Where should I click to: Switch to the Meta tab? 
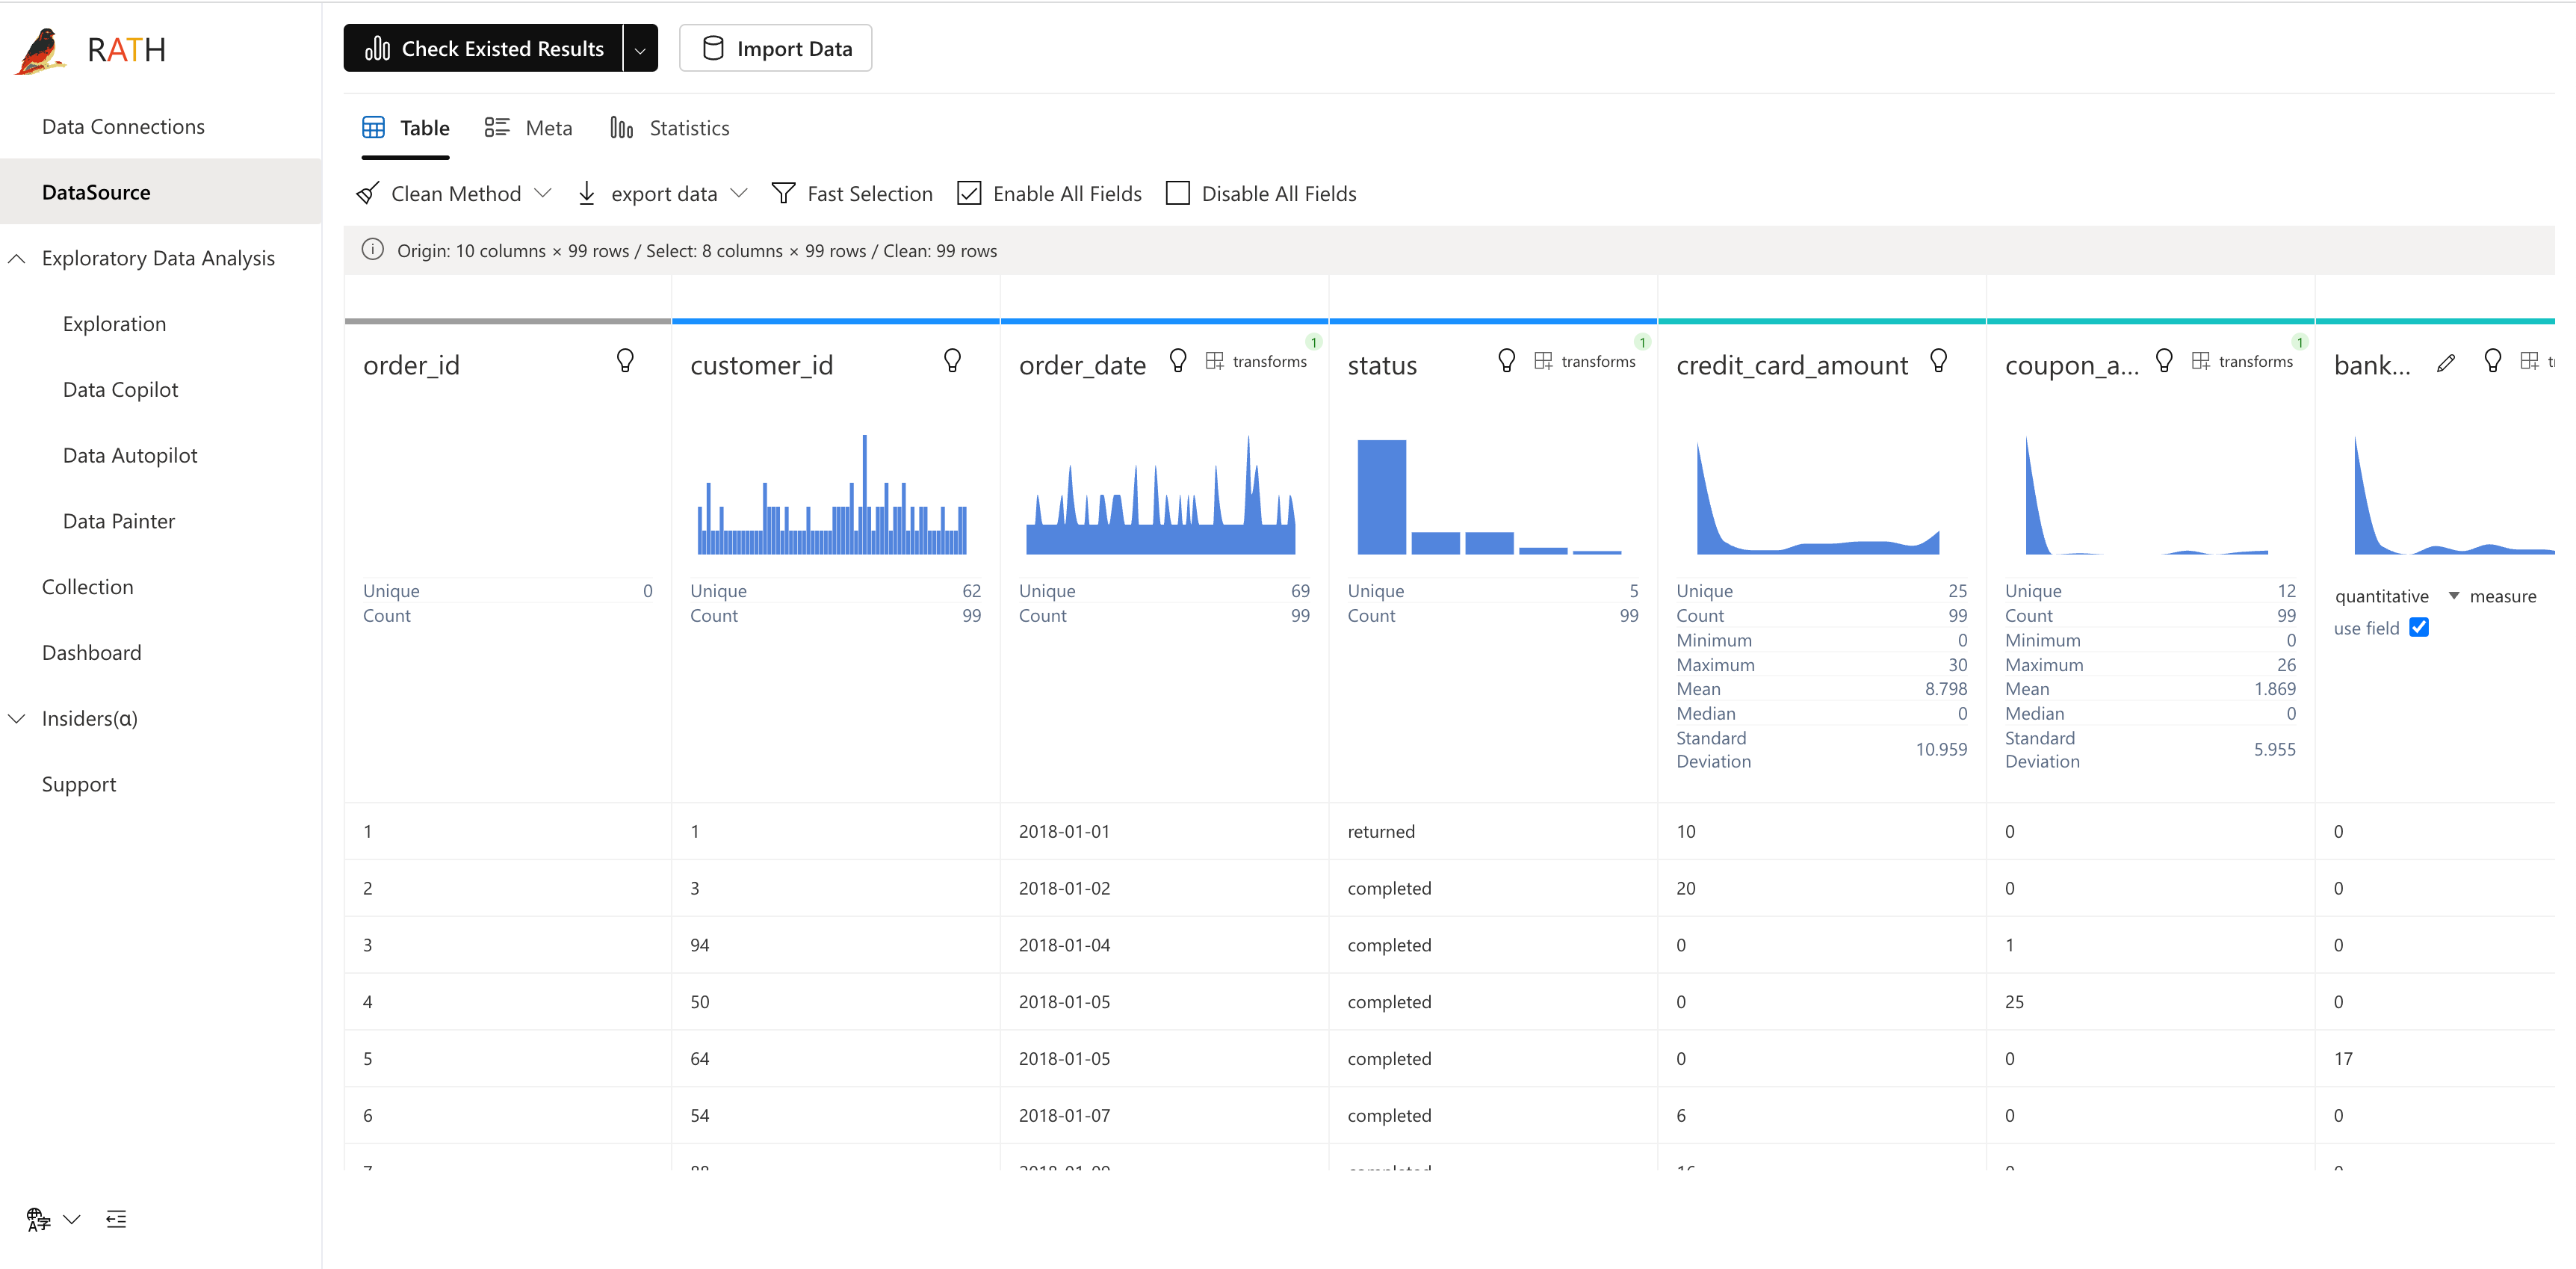(529, 128)
